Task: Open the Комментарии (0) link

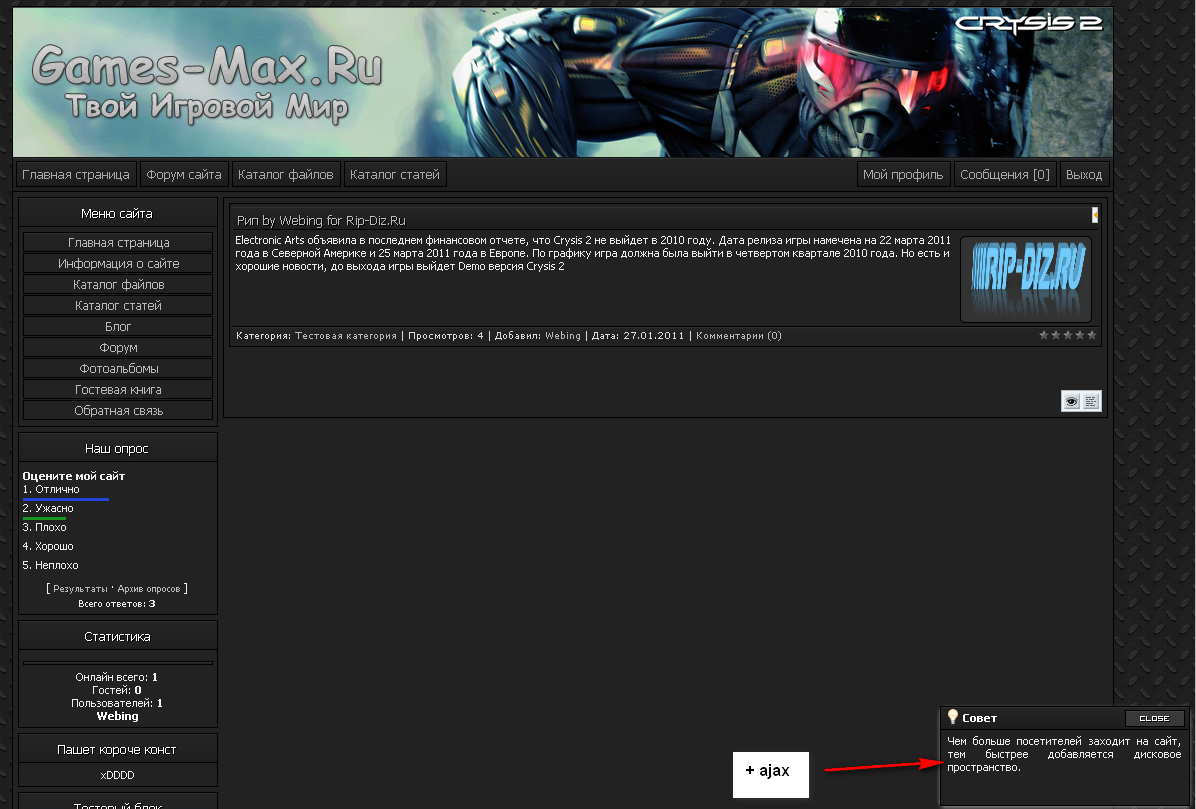Action: [739, 335]
